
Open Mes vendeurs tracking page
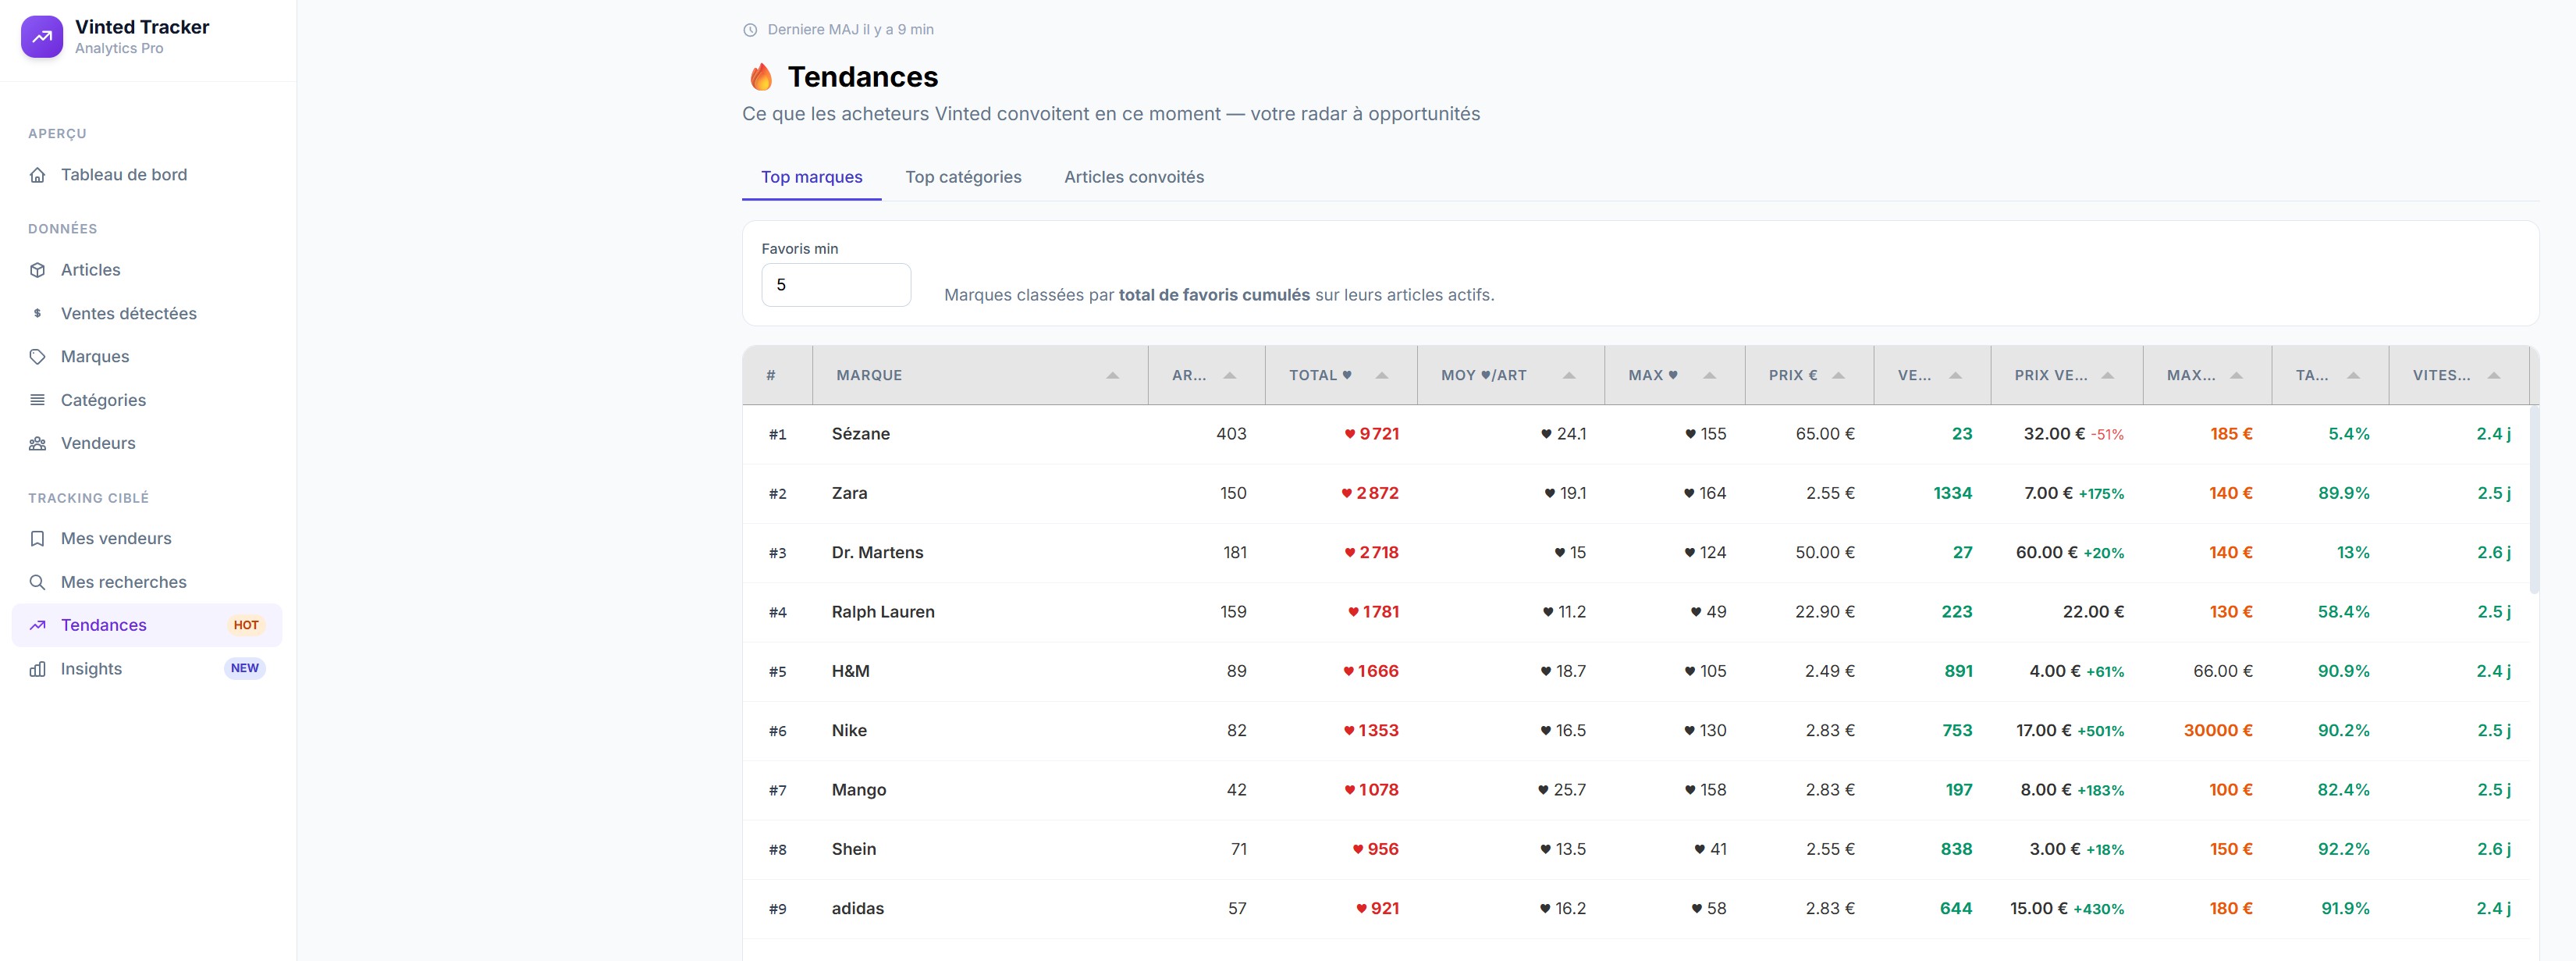(147, 539)
